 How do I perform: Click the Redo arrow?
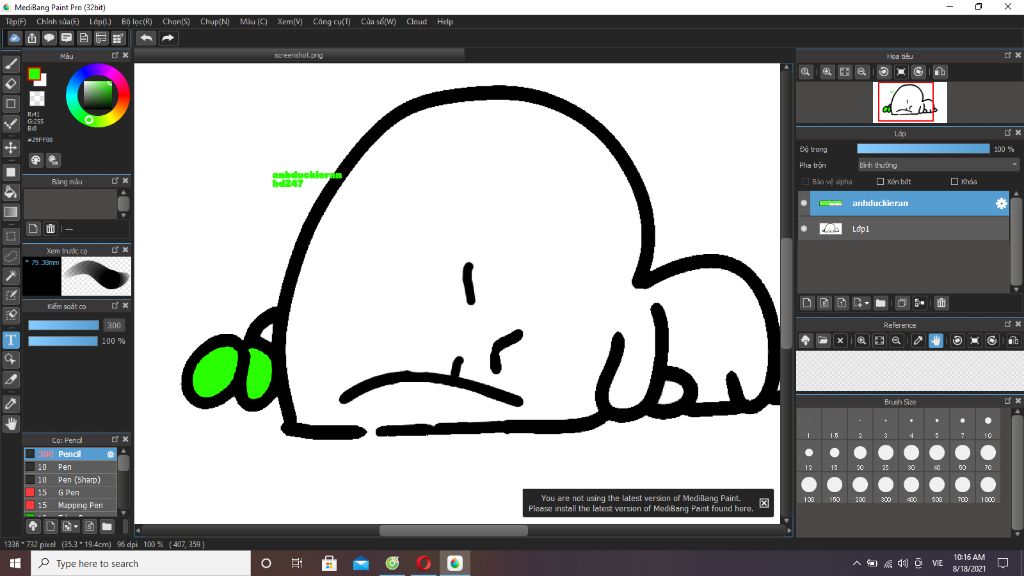tap(168, 38)
